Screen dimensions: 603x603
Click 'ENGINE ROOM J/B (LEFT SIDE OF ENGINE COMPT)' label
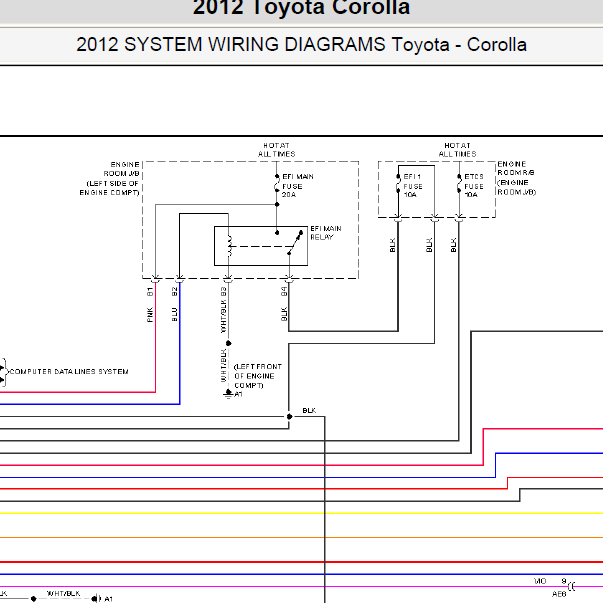click(110, 178)
